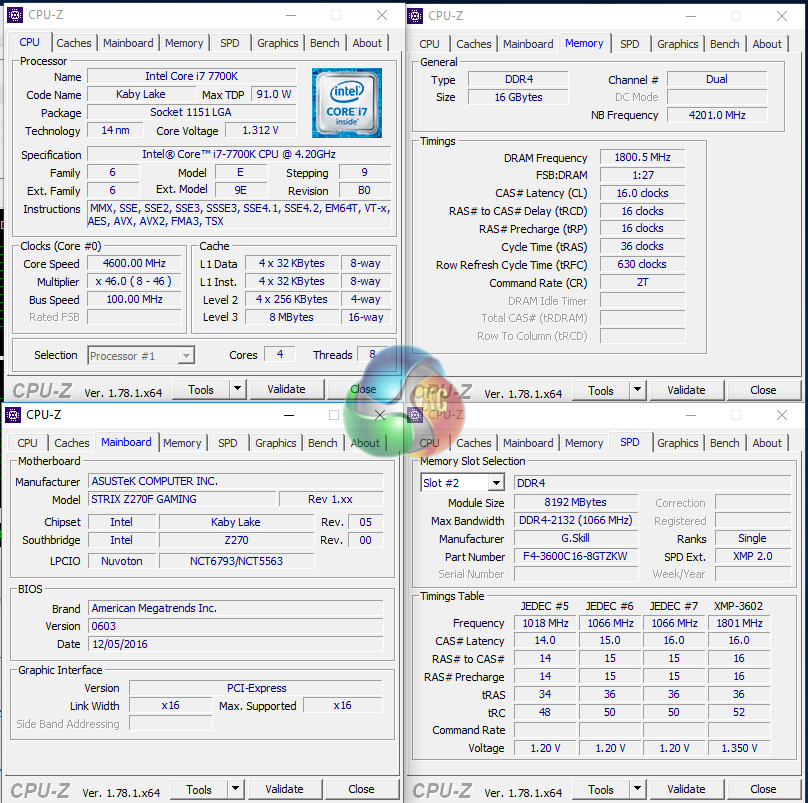
Task: Click CPU-Z title bar icon in Memory timings window
Action: [416, 15]
